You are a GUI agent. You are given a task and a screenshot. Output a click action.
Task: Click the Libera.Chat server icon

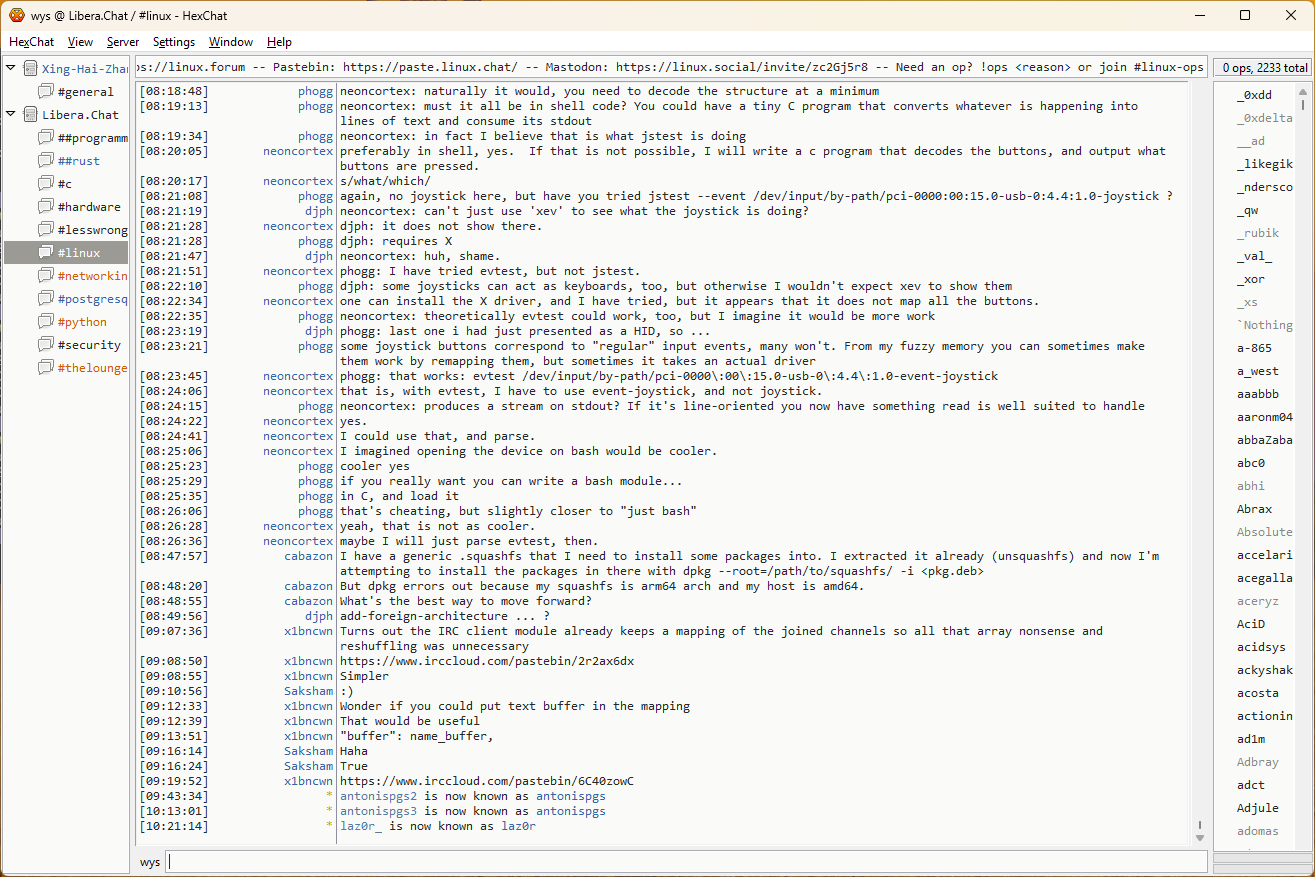30,115
